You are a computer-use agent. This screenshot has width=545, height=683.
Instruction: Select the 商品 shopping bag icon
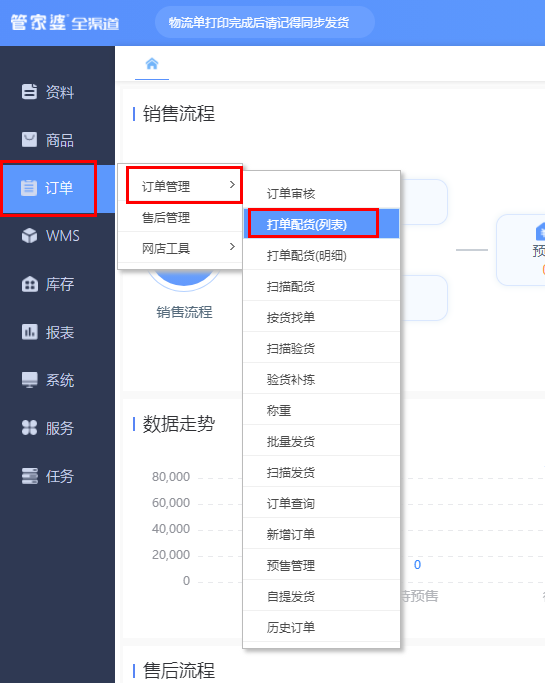click(x=29, y=139)
